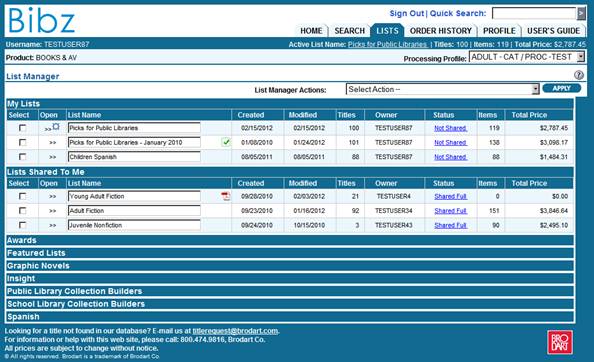The width and height of the screenshot is (594, 362).
Task: Open the Adult Fiction list with arrows icon
Action: tap(53, 211)
